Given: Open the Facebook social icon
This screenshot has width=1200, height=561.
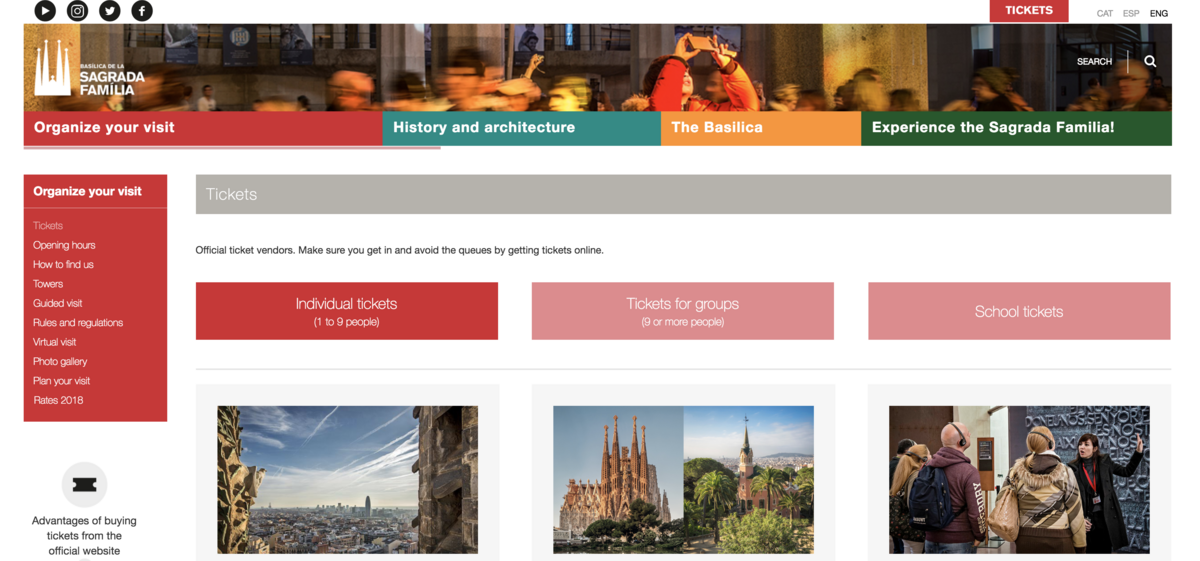Looking at the screenshot, I should tap(142, 11).
